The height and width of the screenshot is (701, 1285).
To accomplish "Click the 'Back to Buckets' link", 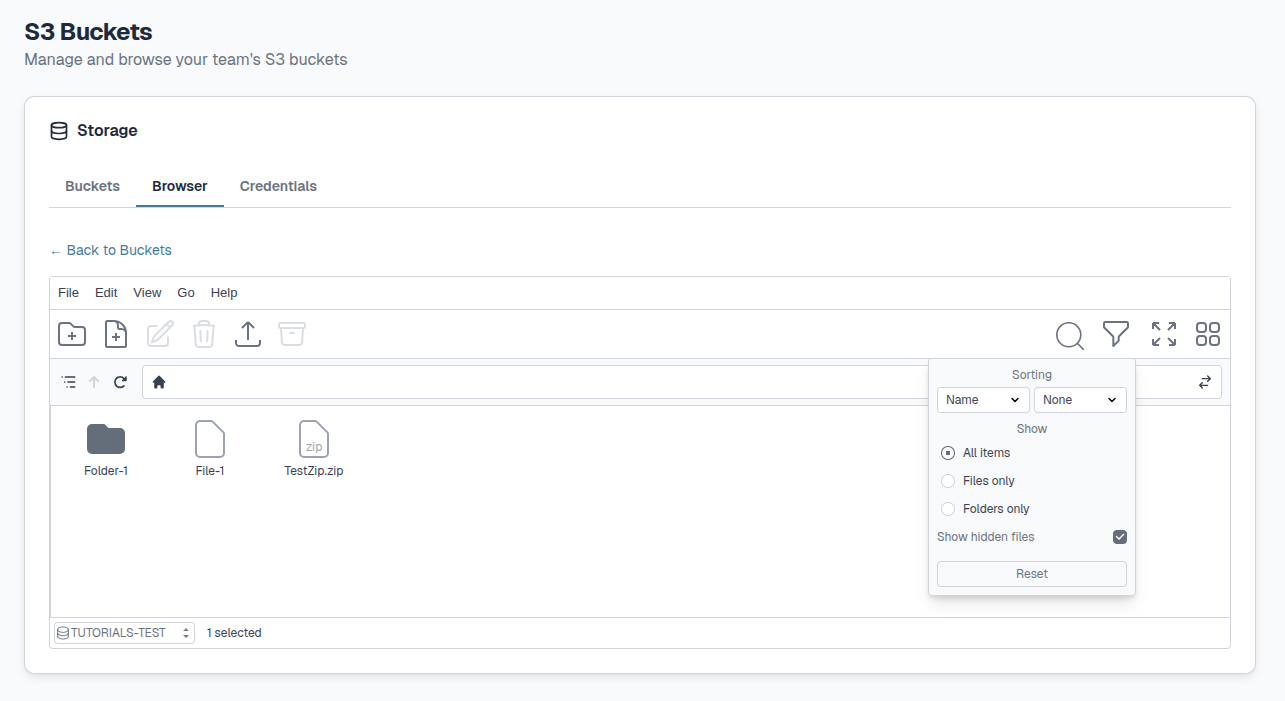I will tap(111, 250).
